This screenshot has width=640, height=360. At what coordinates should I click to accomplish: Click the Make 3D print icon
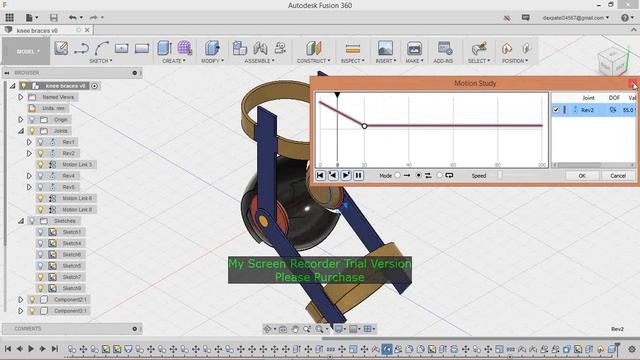[x=414, y=48]
